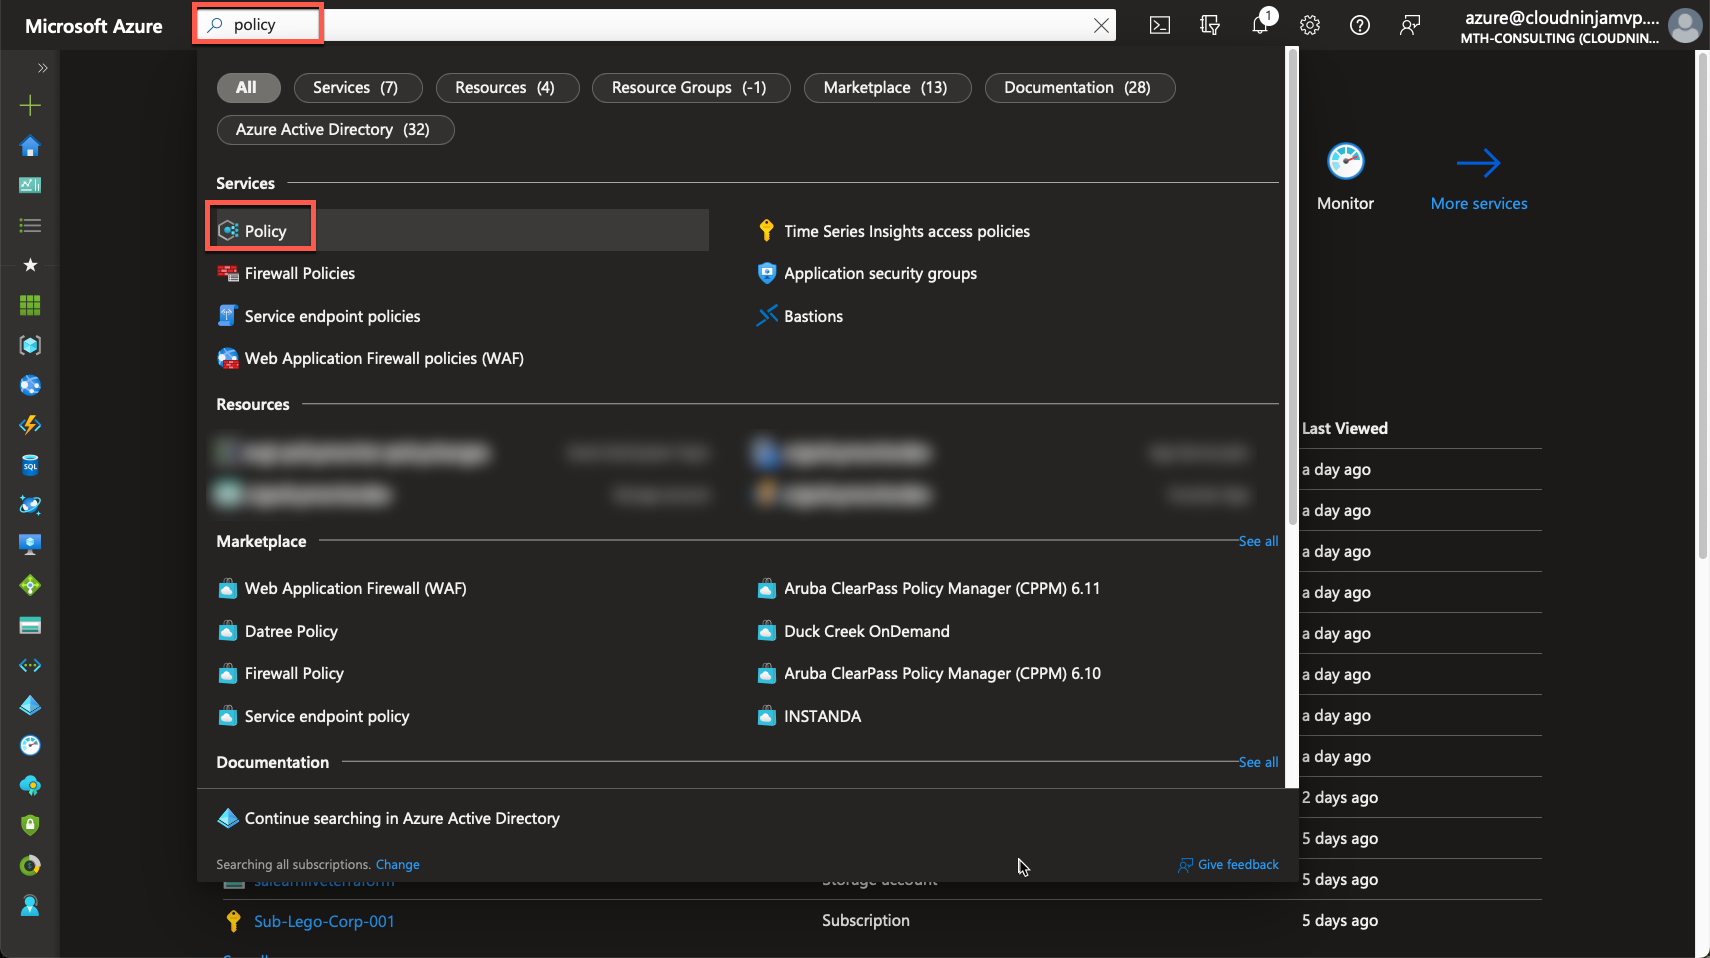This screenshot has width=1710, height=958.
Task: Clear the search box with the X
Action: [x=1101, y=25]
